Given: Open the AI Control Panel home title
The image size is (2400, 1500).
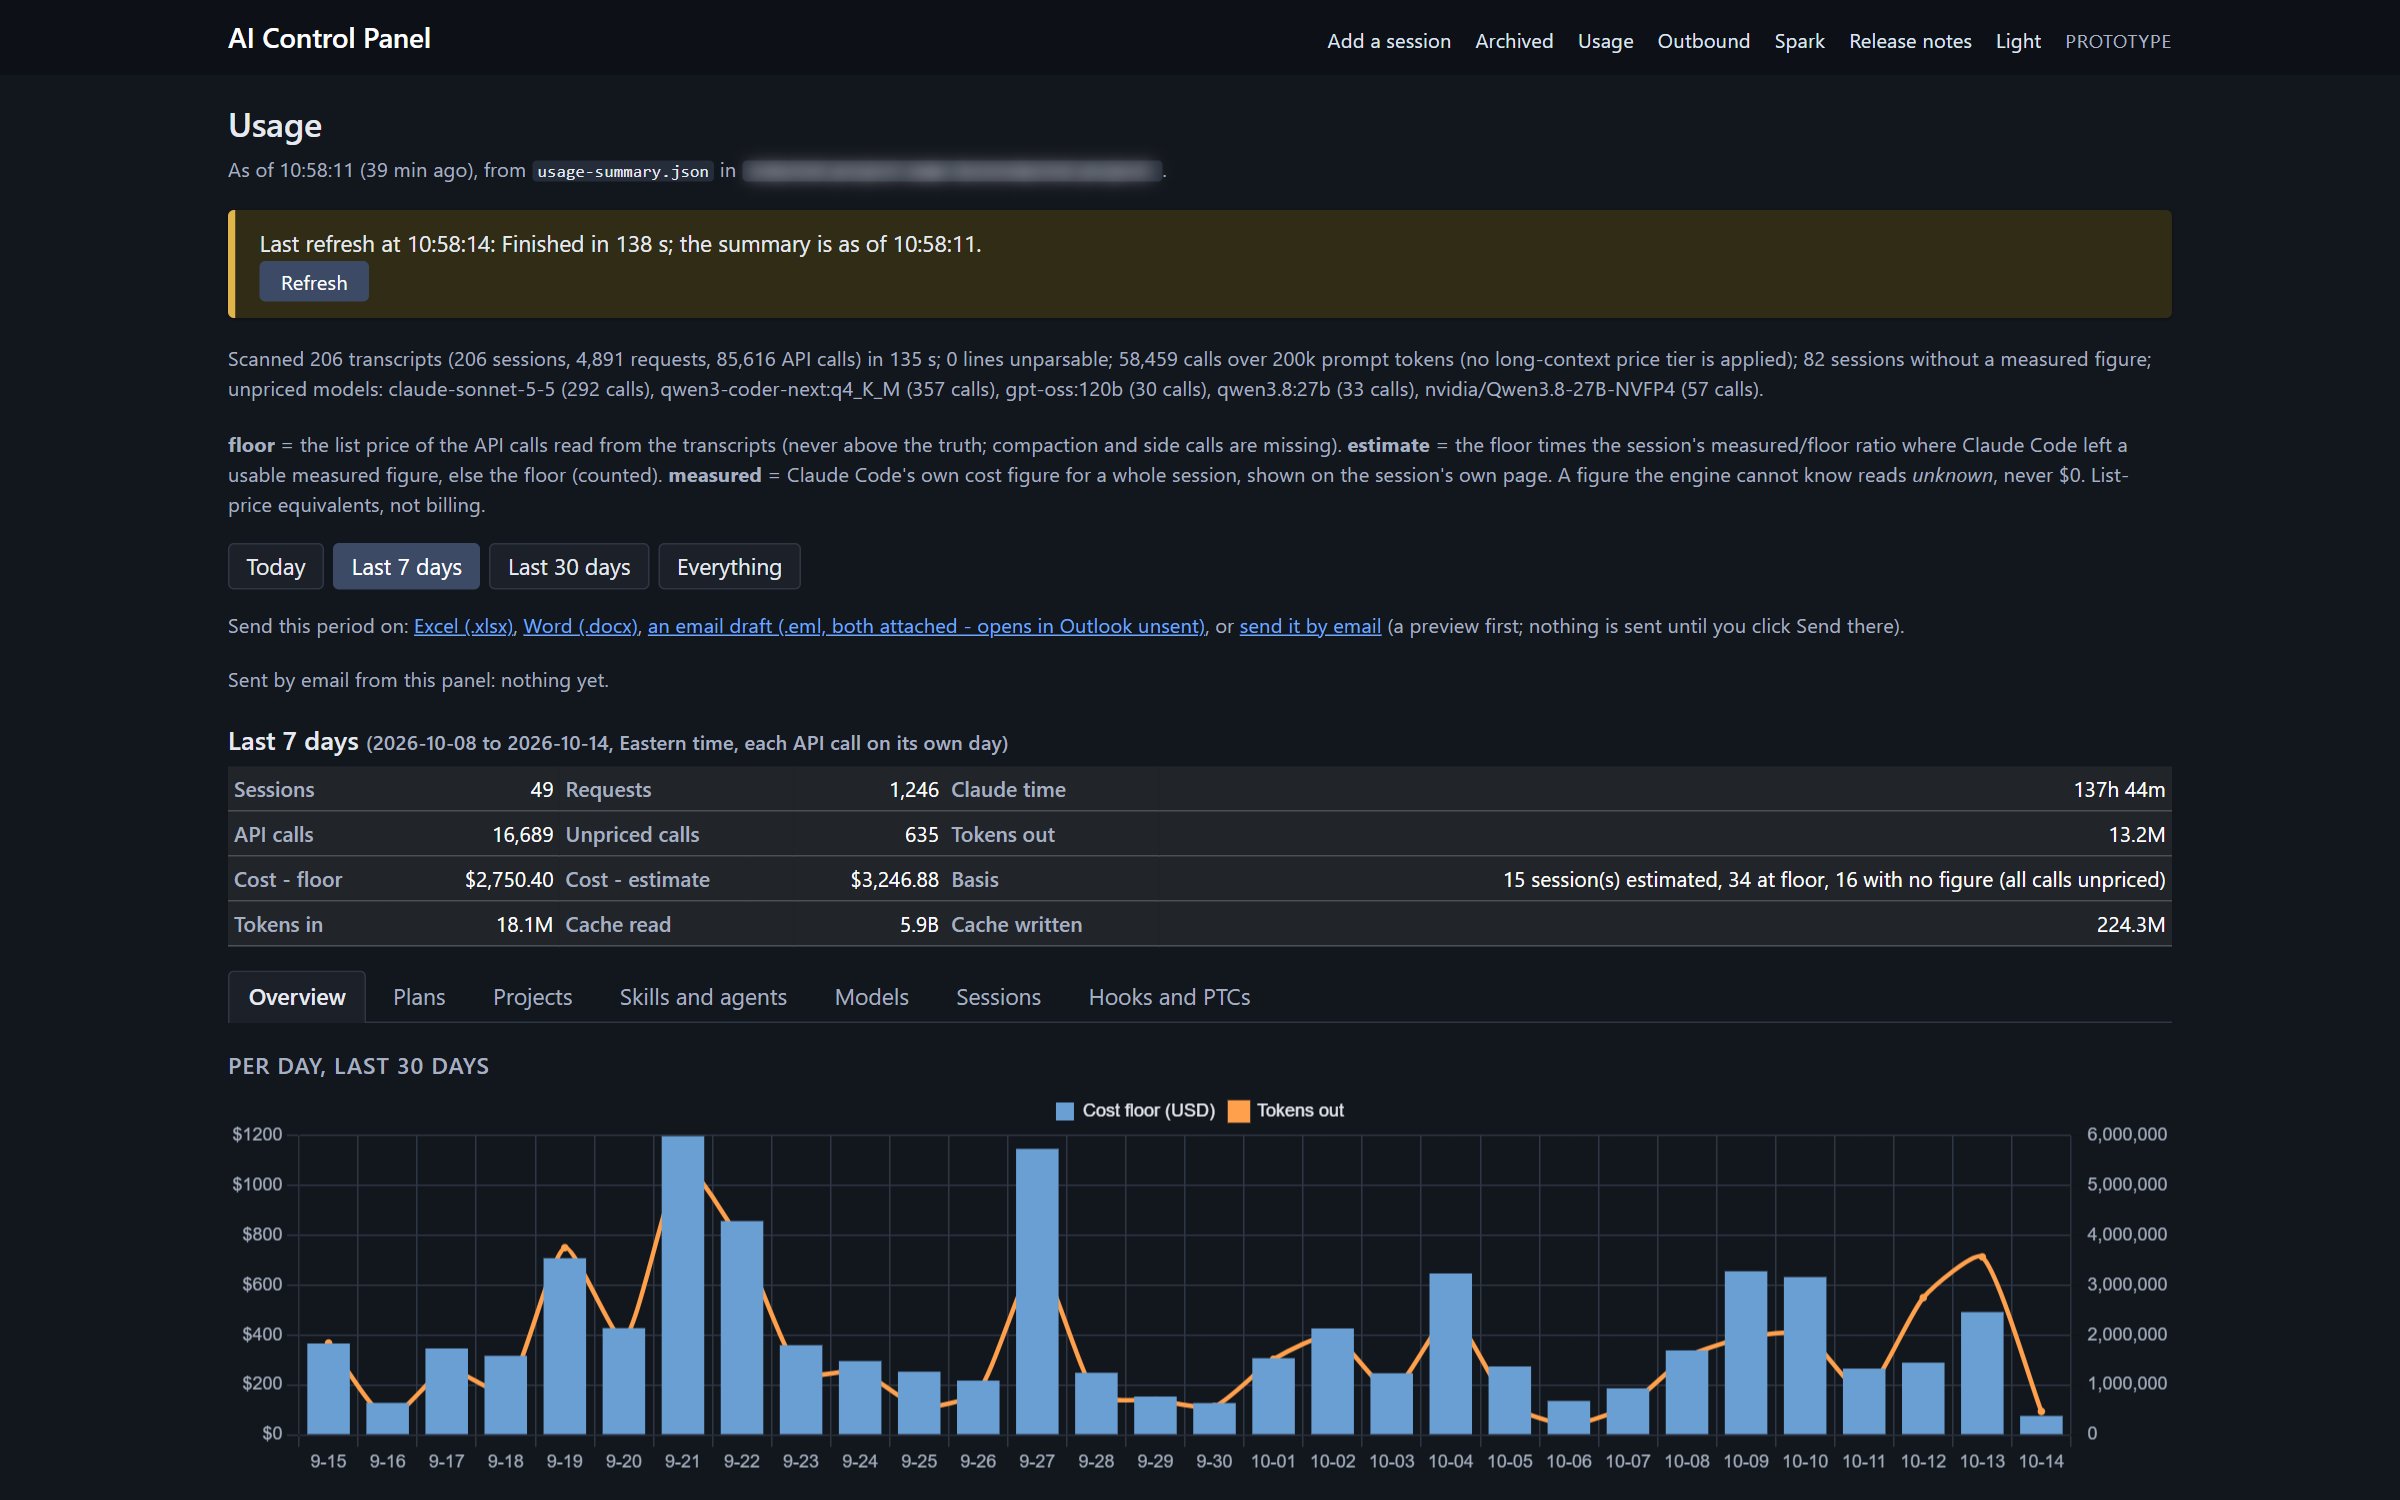Looking at the screenshot, I should [x=329, y=38].
